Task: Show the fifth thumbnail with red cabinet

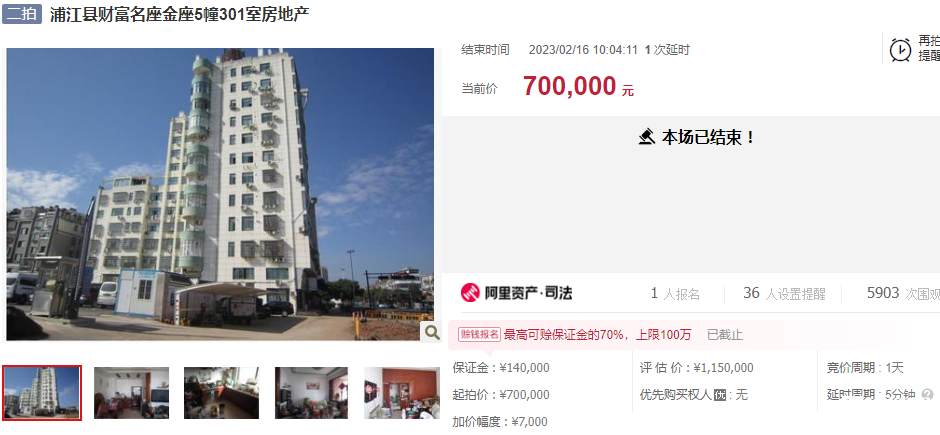Action: [x=402, y=393]
